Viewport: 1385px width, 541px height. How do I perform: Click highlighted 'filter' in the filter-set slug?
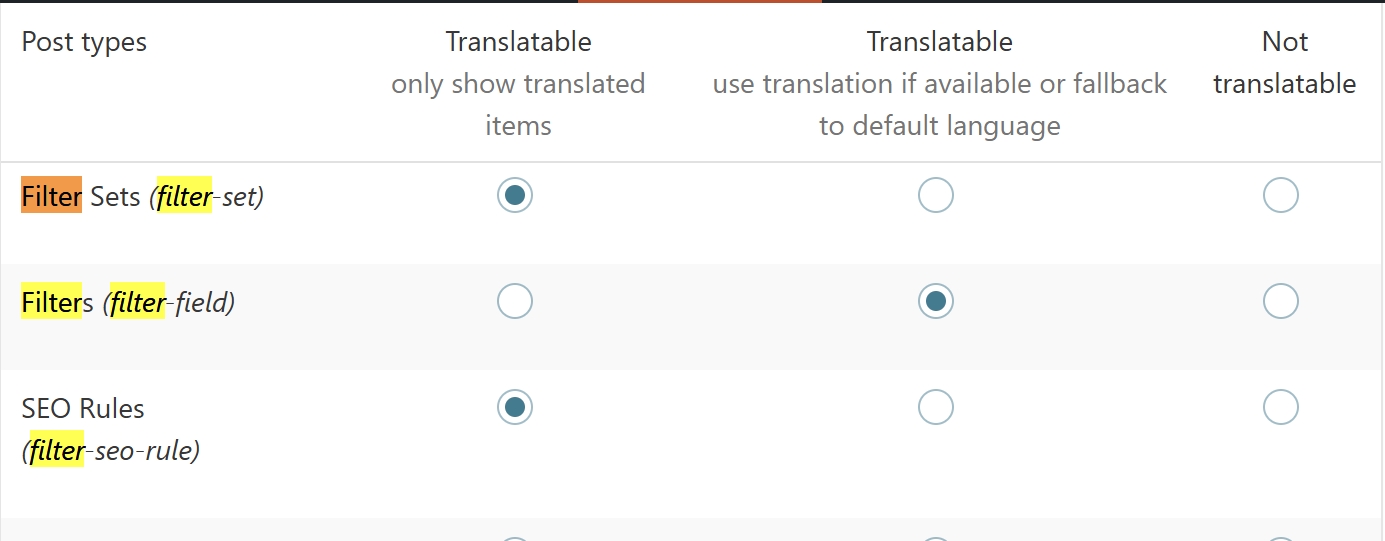coord(184,196)
